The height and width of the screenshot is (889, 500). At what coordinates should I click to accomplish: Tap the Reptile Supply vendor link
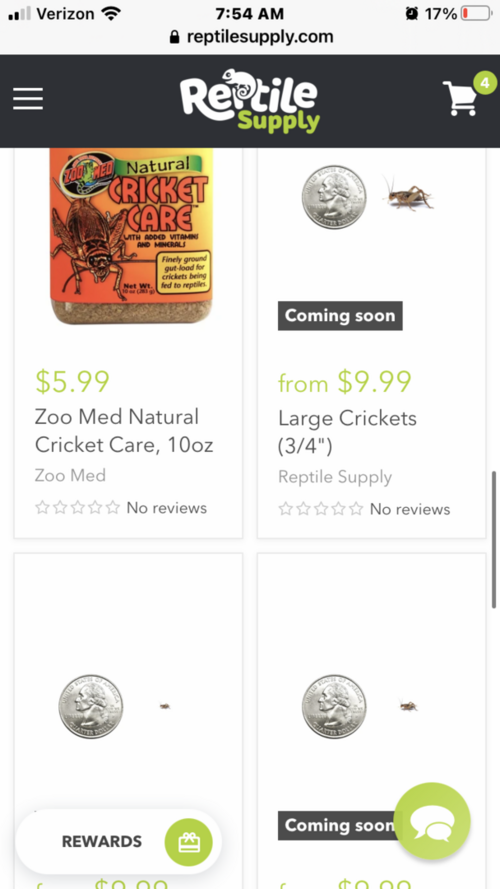pyautogui.click(x=335, y=477)
